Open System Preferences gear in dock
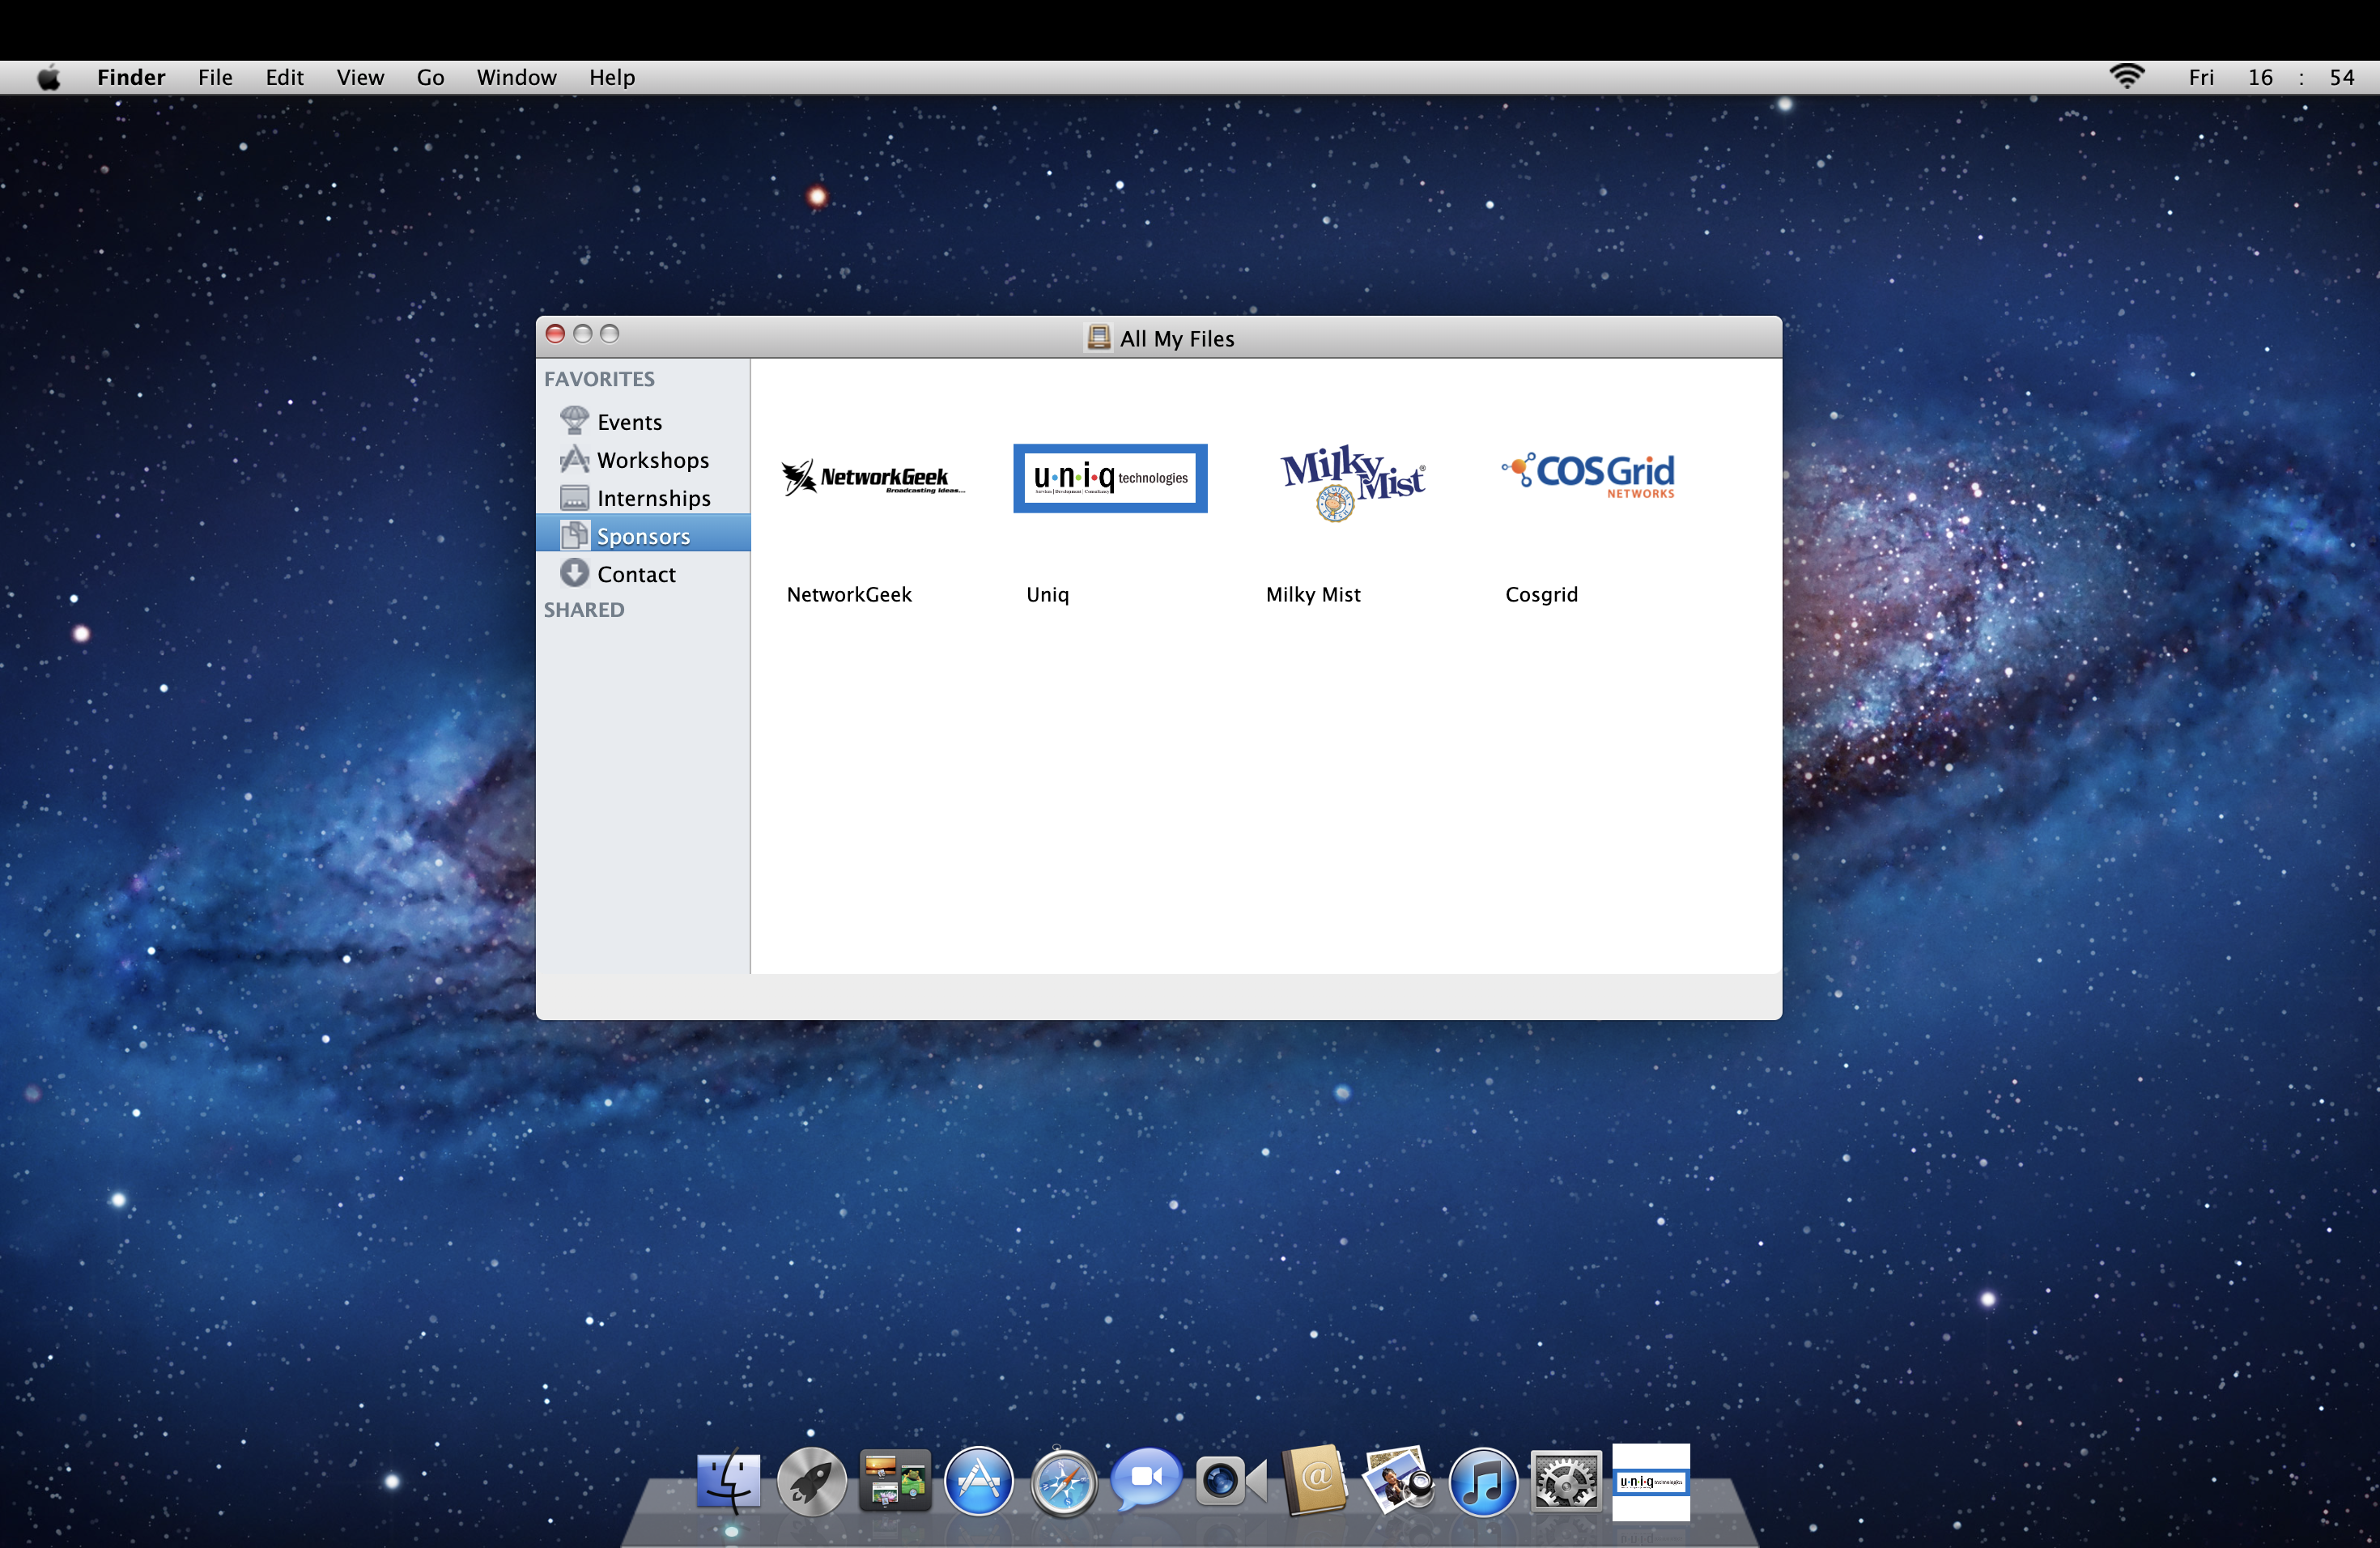This screenshot has width=2380, height=1548. (x=1566, y=1481)
